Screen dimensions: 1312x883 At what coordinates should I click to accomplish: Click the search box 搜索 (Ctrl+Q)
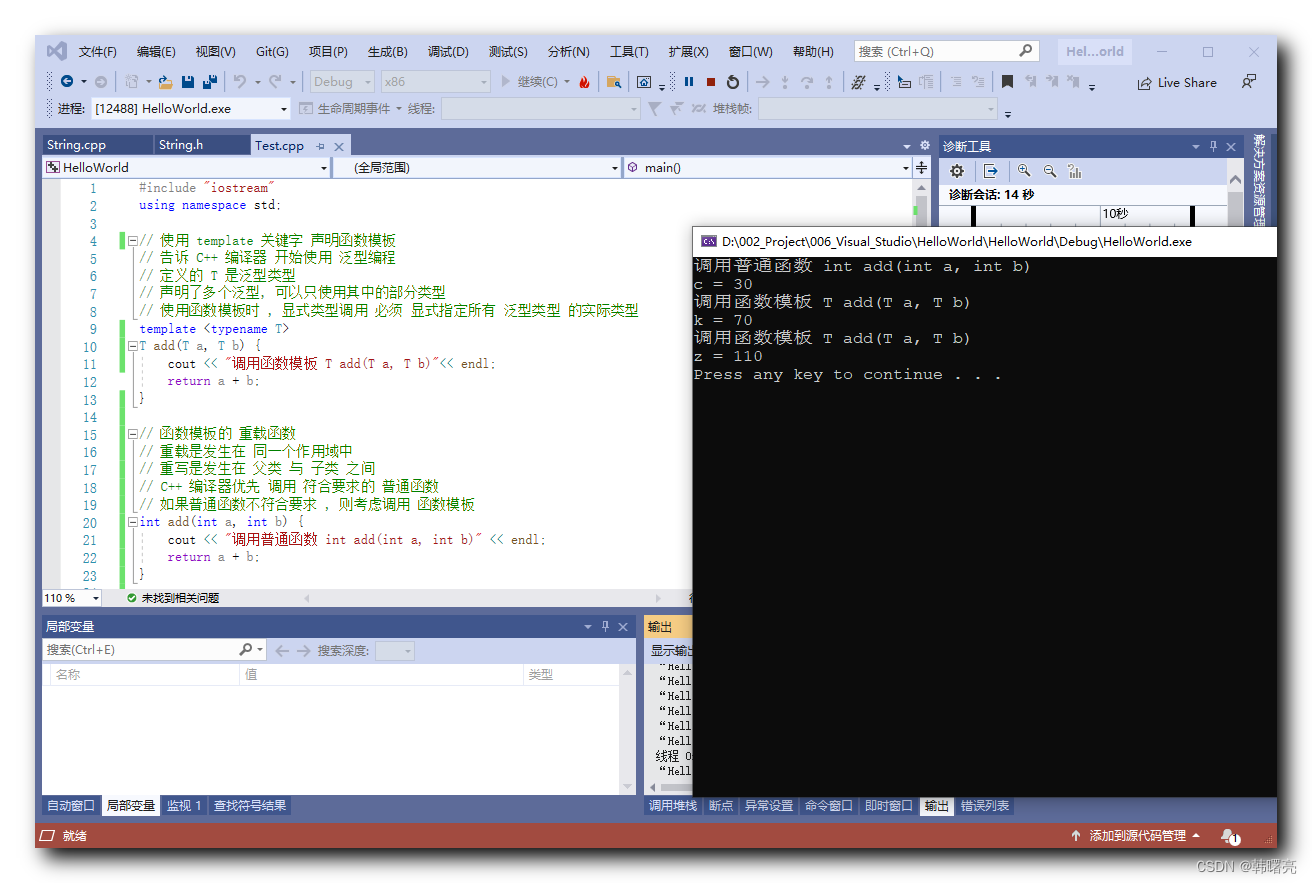point(946,51)
